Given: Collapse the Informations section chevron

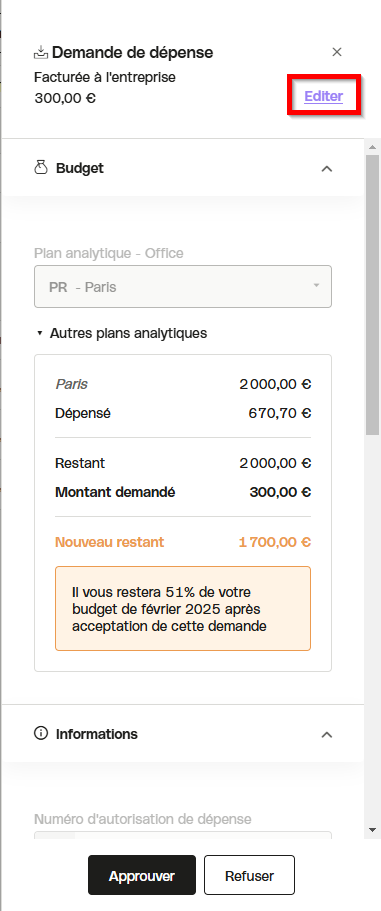Looking at the screenshot, I should pyautogui.click(x=327, y=734).
